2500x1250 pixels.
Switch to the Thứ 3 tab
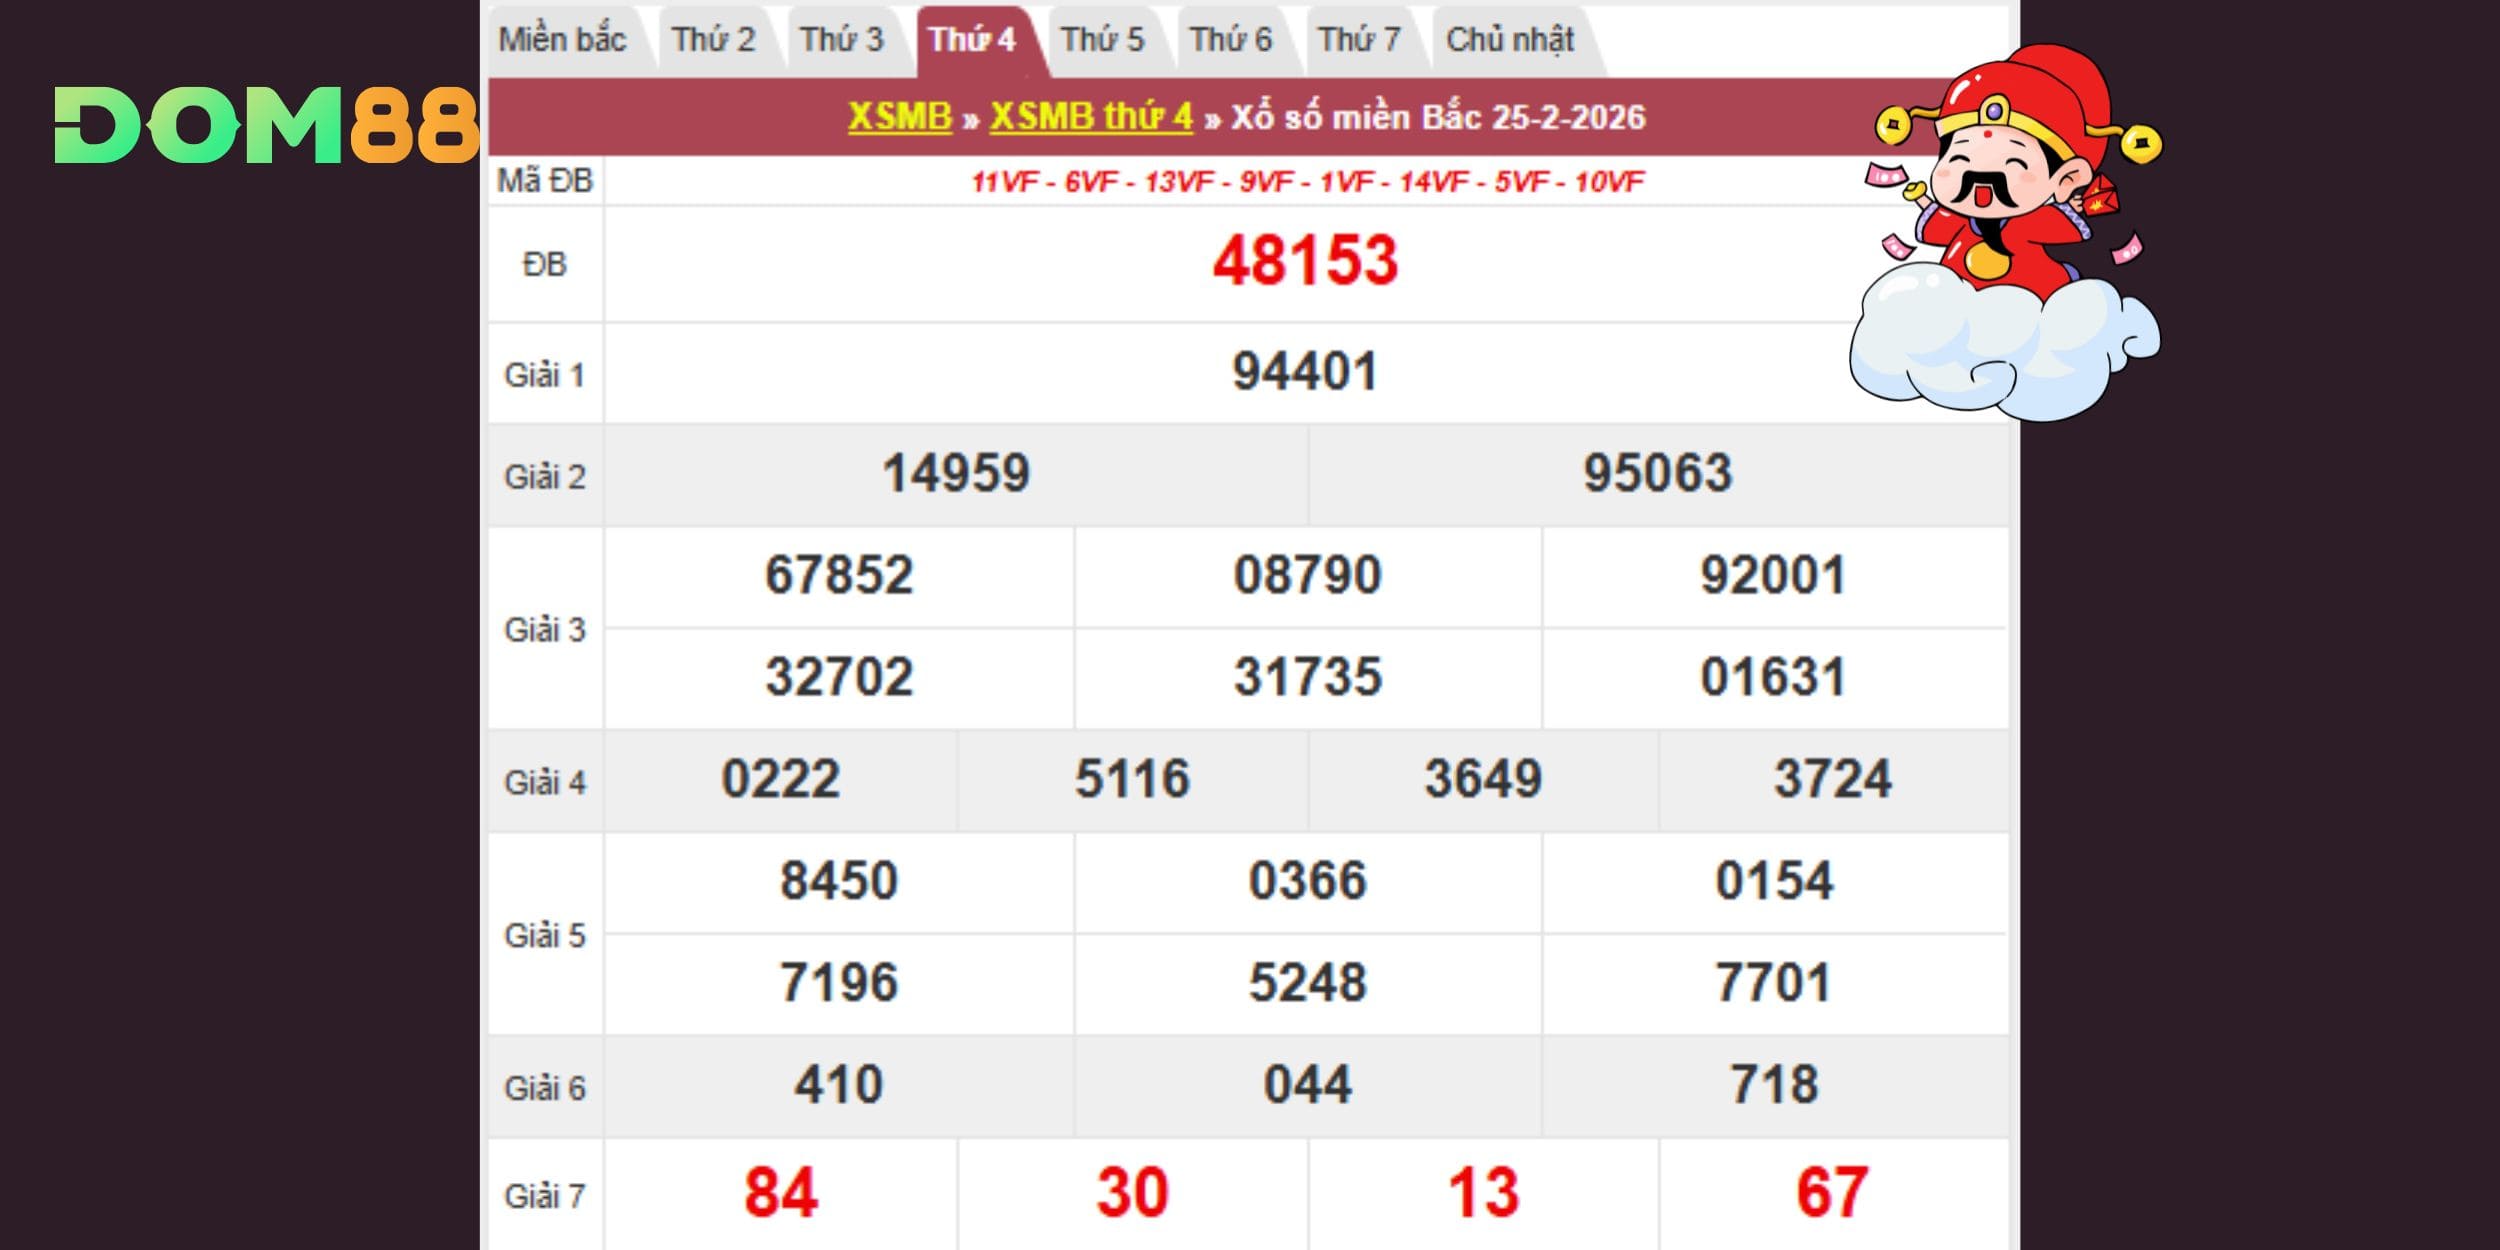click(842, 40)
